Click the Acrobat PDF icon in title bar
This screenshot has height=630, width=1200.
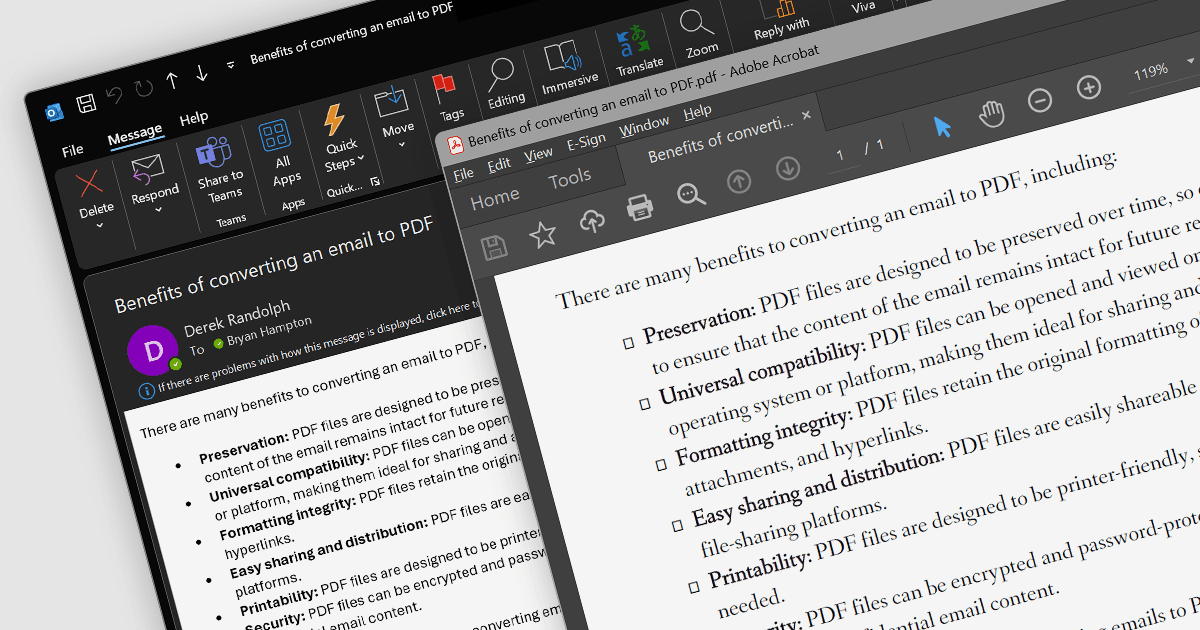pos(455,145)
